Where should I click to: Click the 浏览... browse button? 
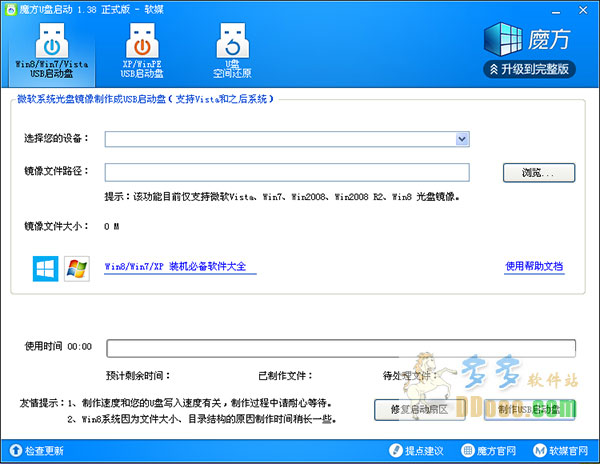click(539, 173)
